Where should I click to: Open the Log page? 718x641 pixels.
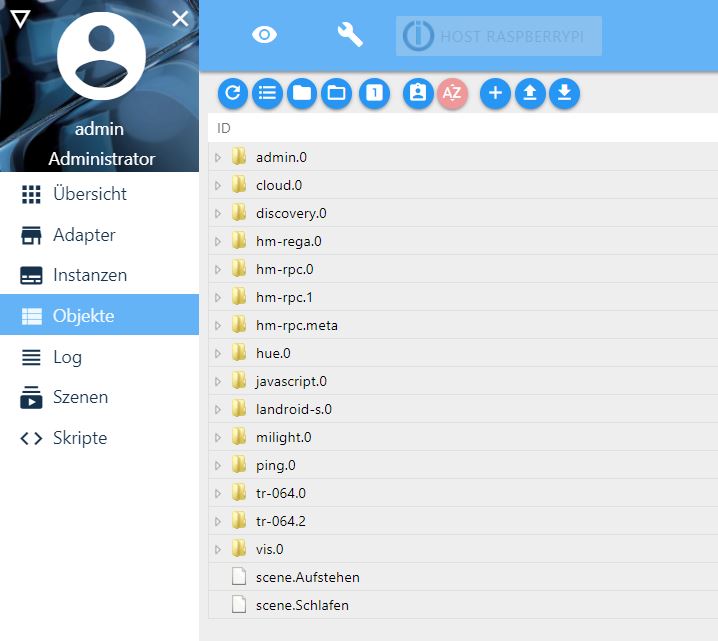99,357
